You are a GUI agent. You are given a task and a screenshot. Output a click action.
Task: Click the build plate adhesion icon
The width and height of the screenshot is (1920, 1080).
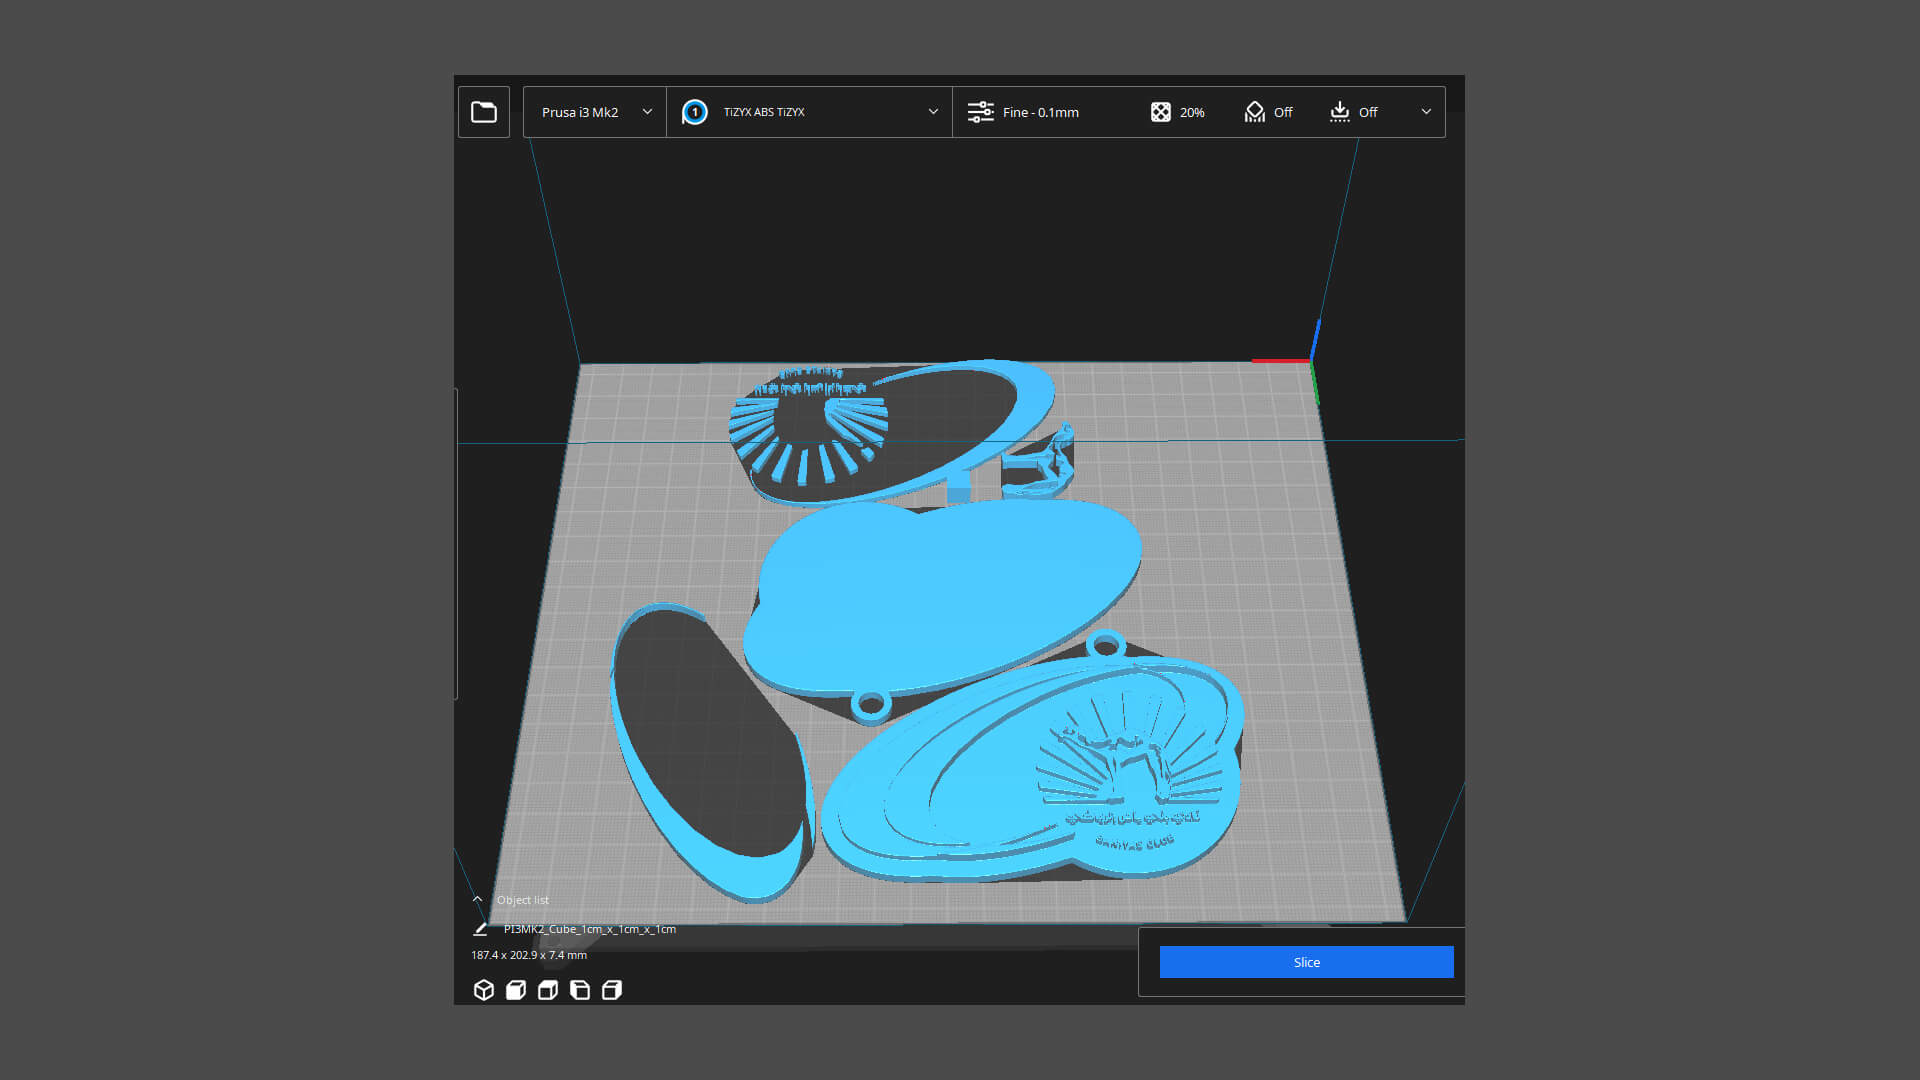[x=1340, y=112]
